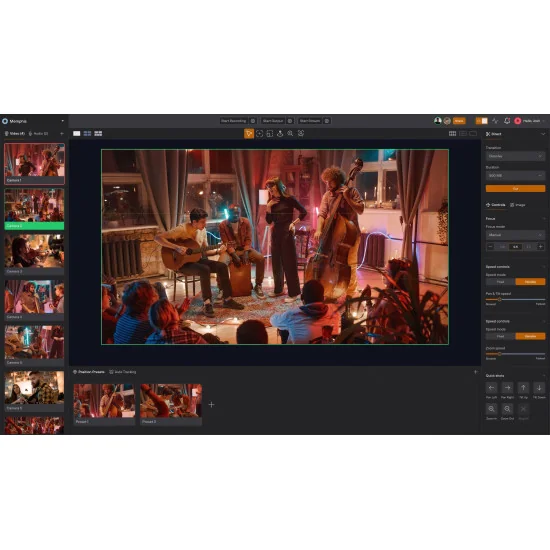The width and height of the screenshot is (550, 550).
Task: Click the Pan Left quick shot arrow
Action: [x=491, y=388]
